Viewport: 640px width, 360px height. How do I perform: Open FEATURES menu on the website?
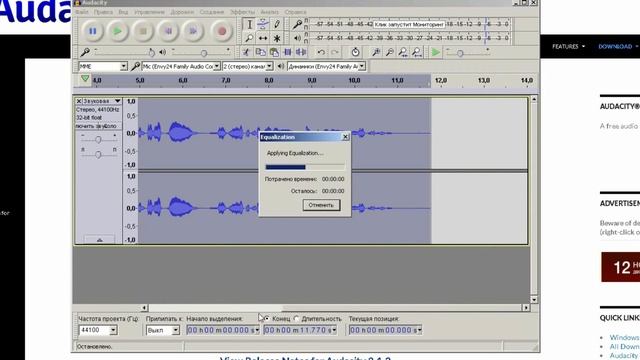[x=568, y=47]
